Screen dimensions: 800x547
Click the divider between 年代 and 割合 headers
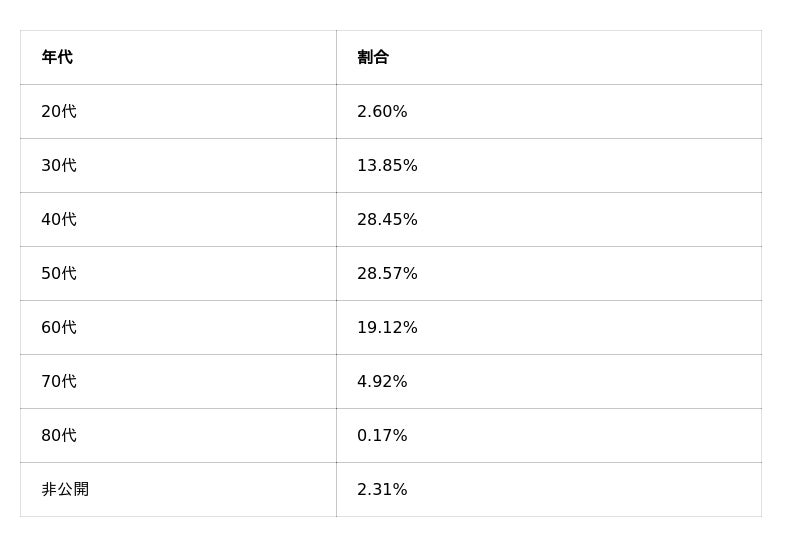(x=336, y=58)
